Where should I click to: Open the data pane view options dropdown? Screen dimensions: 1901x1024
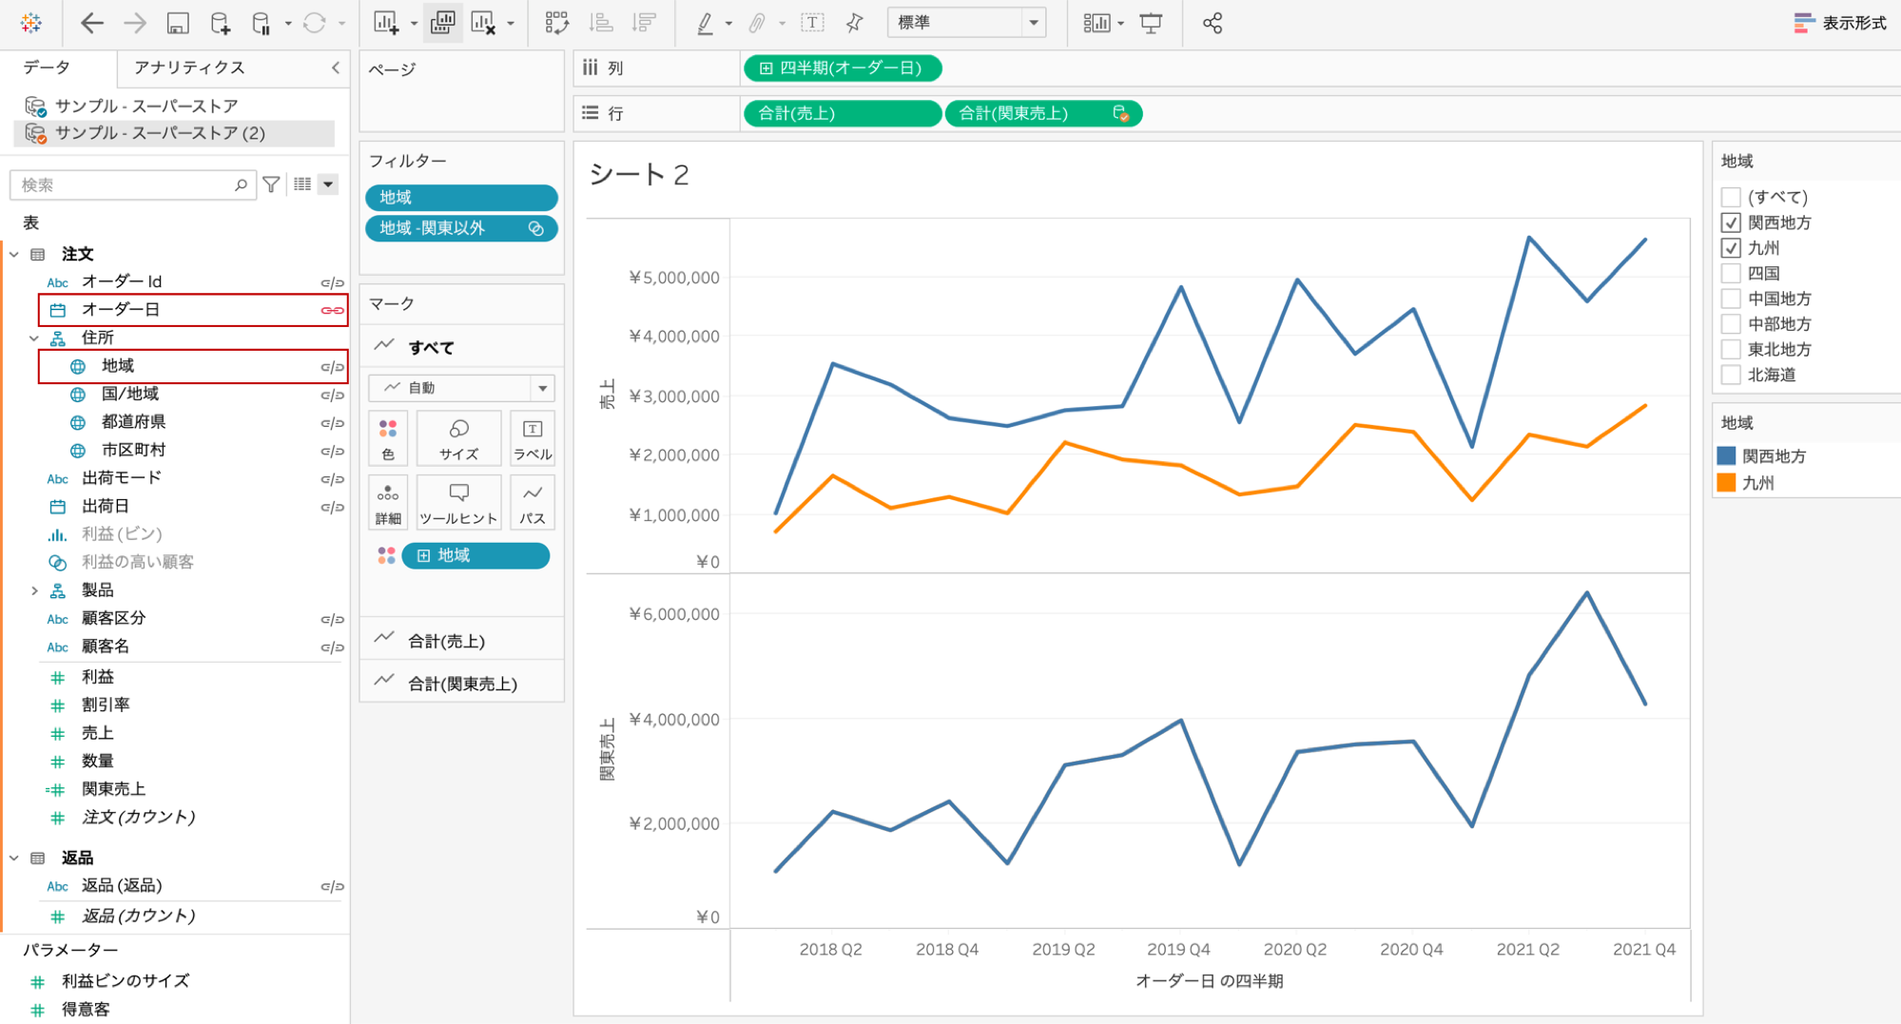point(328,184)
